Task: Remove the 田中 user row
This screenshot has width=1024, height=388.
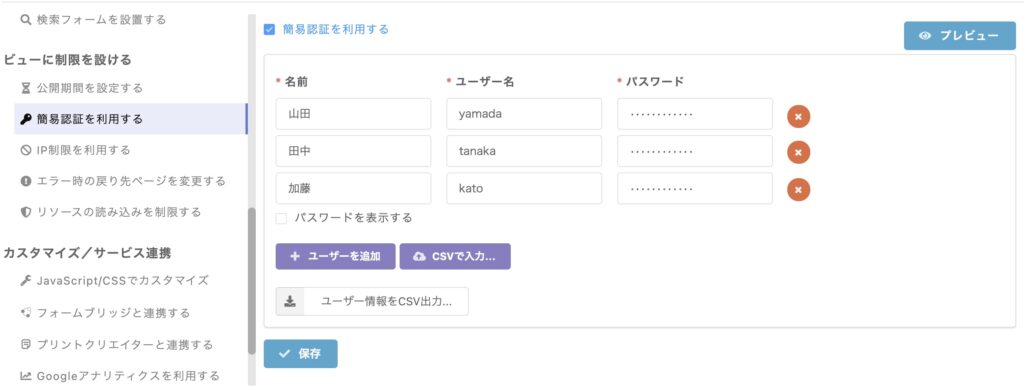Action: coord(798,152)
